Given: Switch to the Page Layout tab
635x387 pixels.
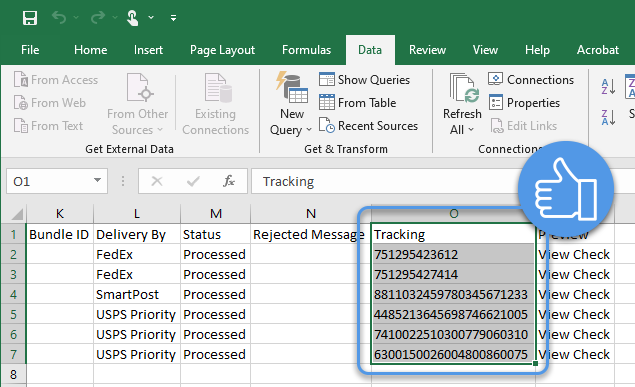Looking at the screenshot, I should point(222,50).
